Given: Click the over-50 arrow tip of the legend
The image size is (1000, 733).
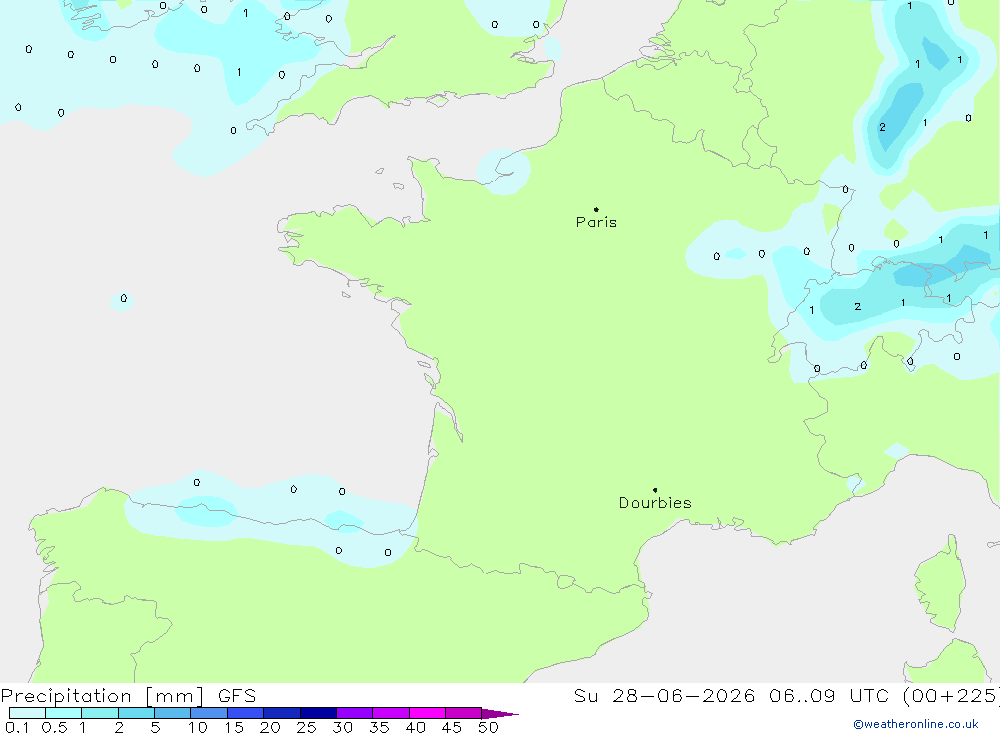Looking at the screenshot, I should point(501,714).
